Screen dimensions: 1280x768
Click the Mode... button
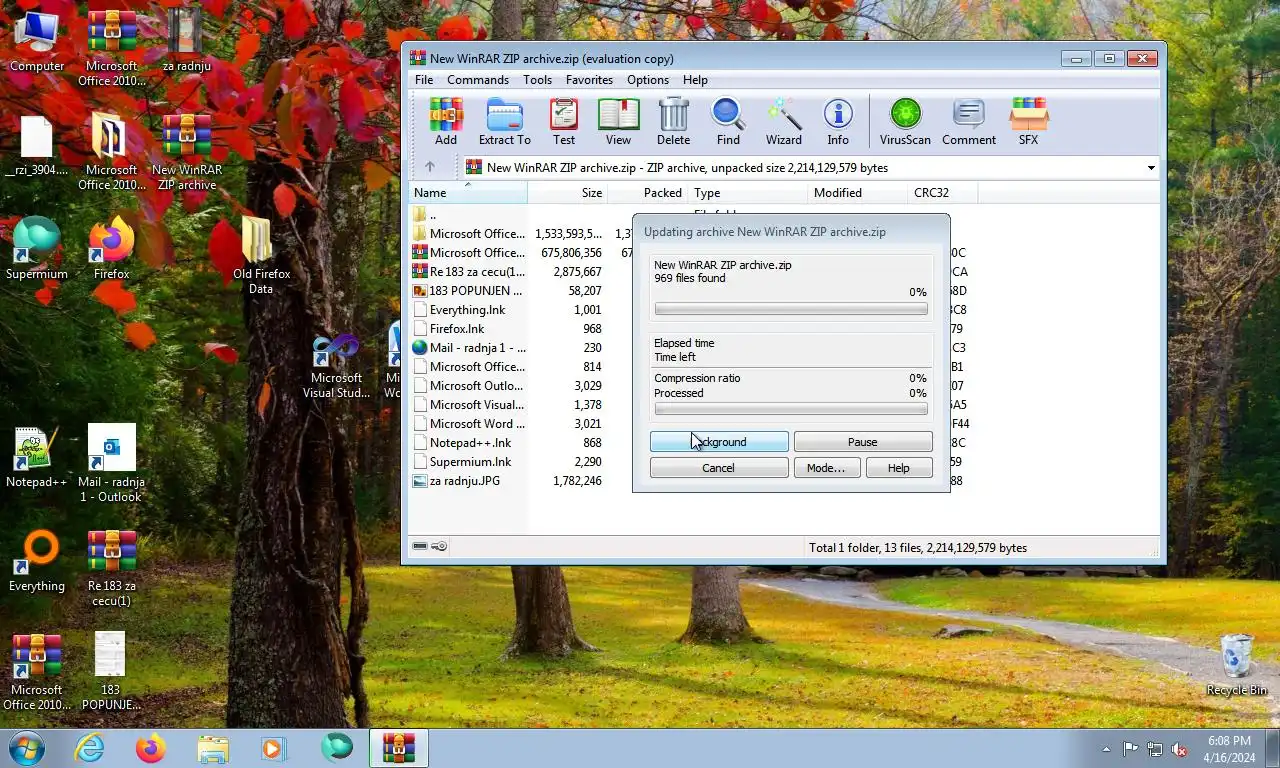tap(826, 468)
